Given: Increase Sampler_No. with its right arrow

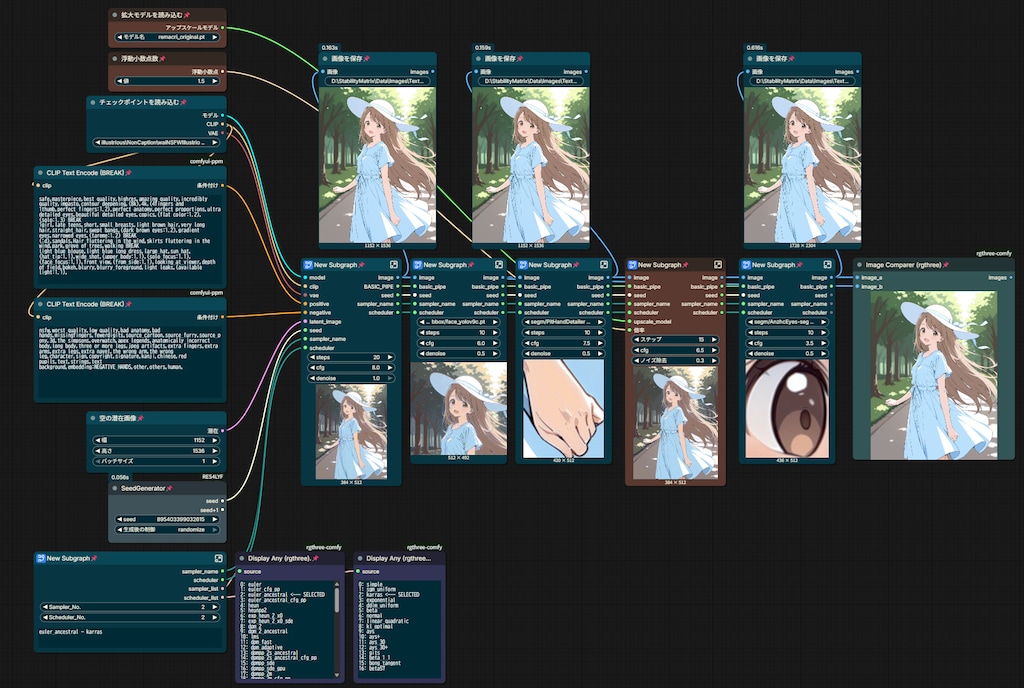Looking at the screenshot, I should click(215, 606).
